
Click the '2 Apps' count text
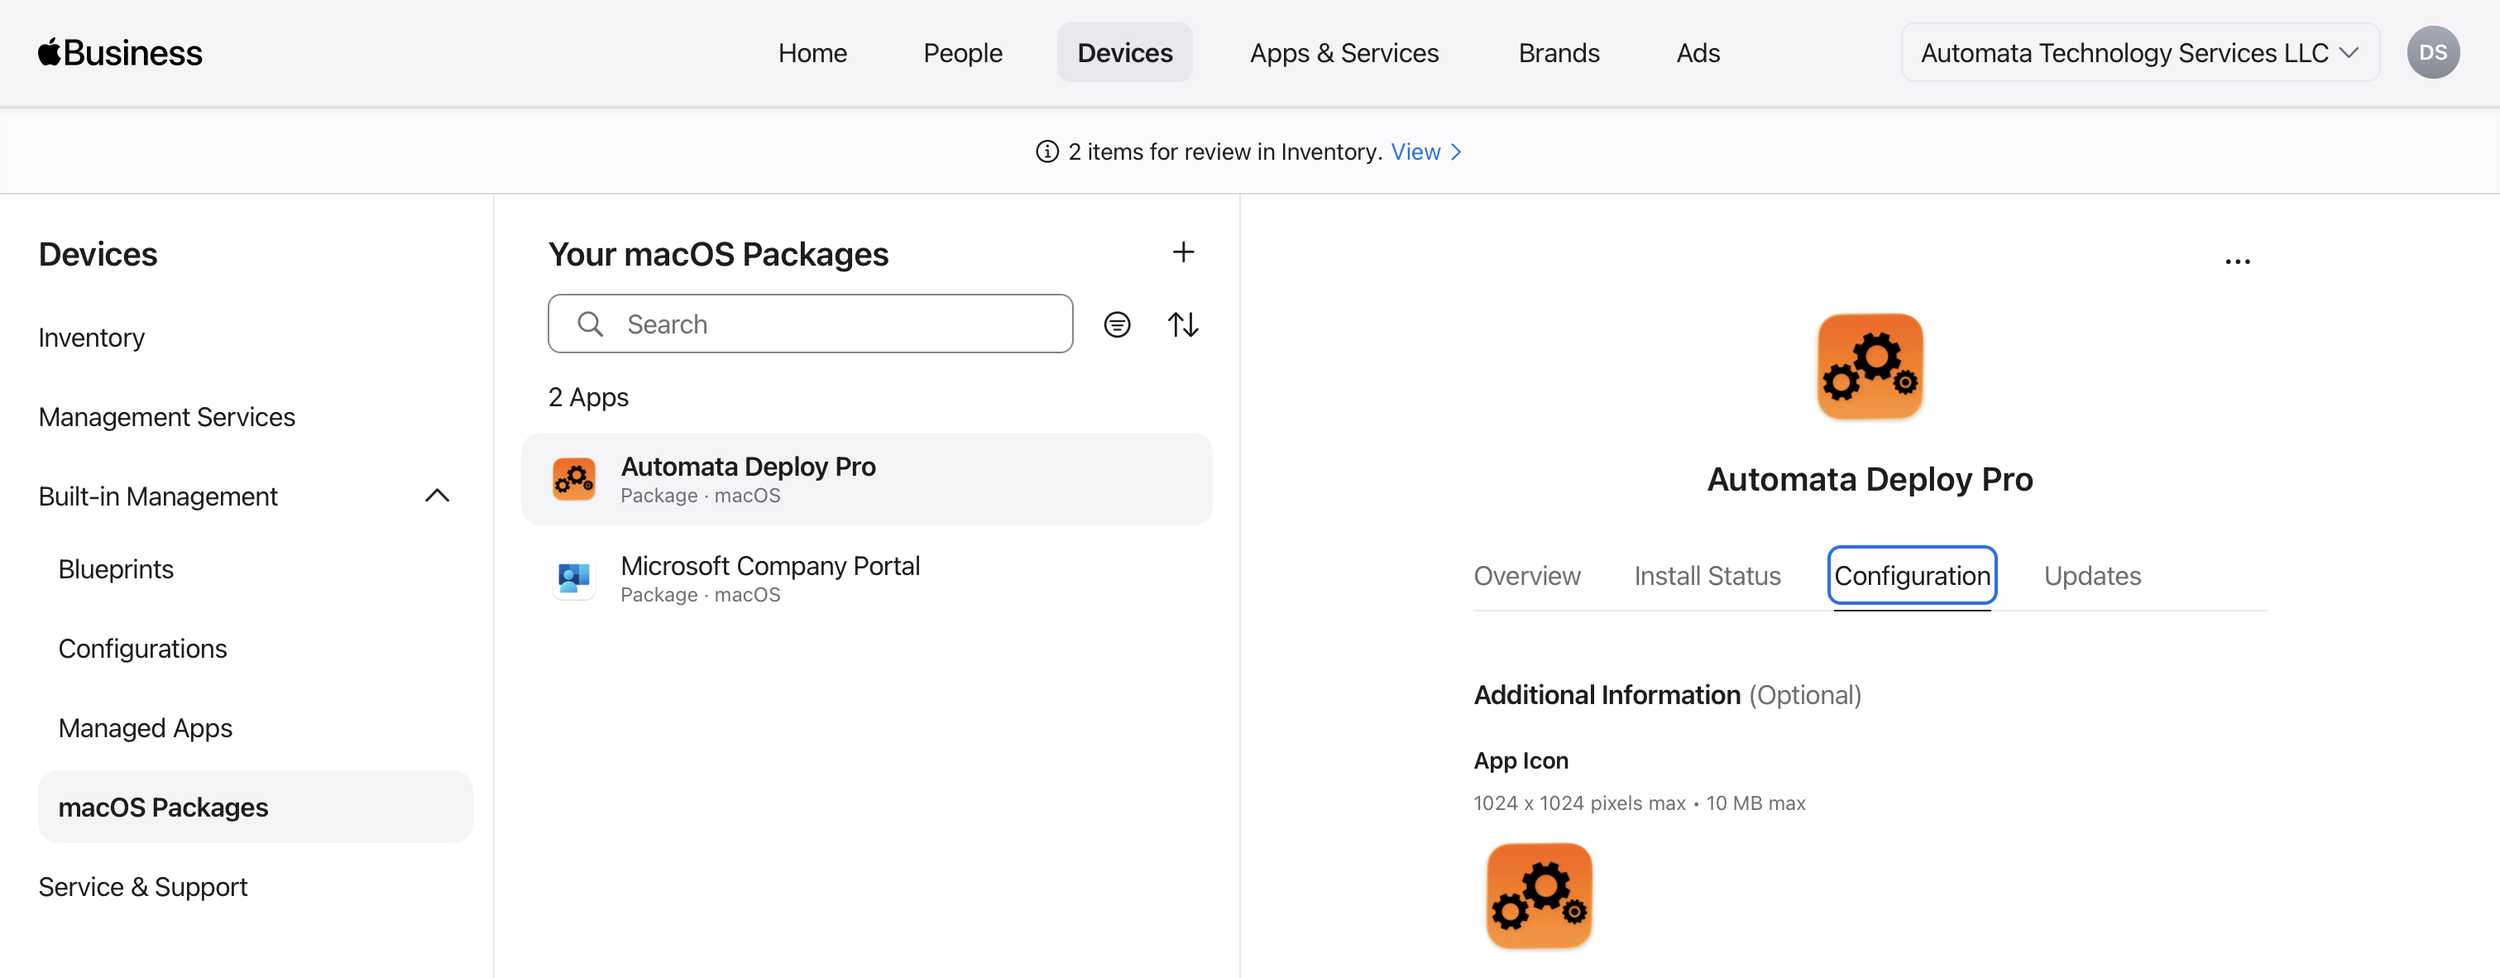[x=588, y=398]
